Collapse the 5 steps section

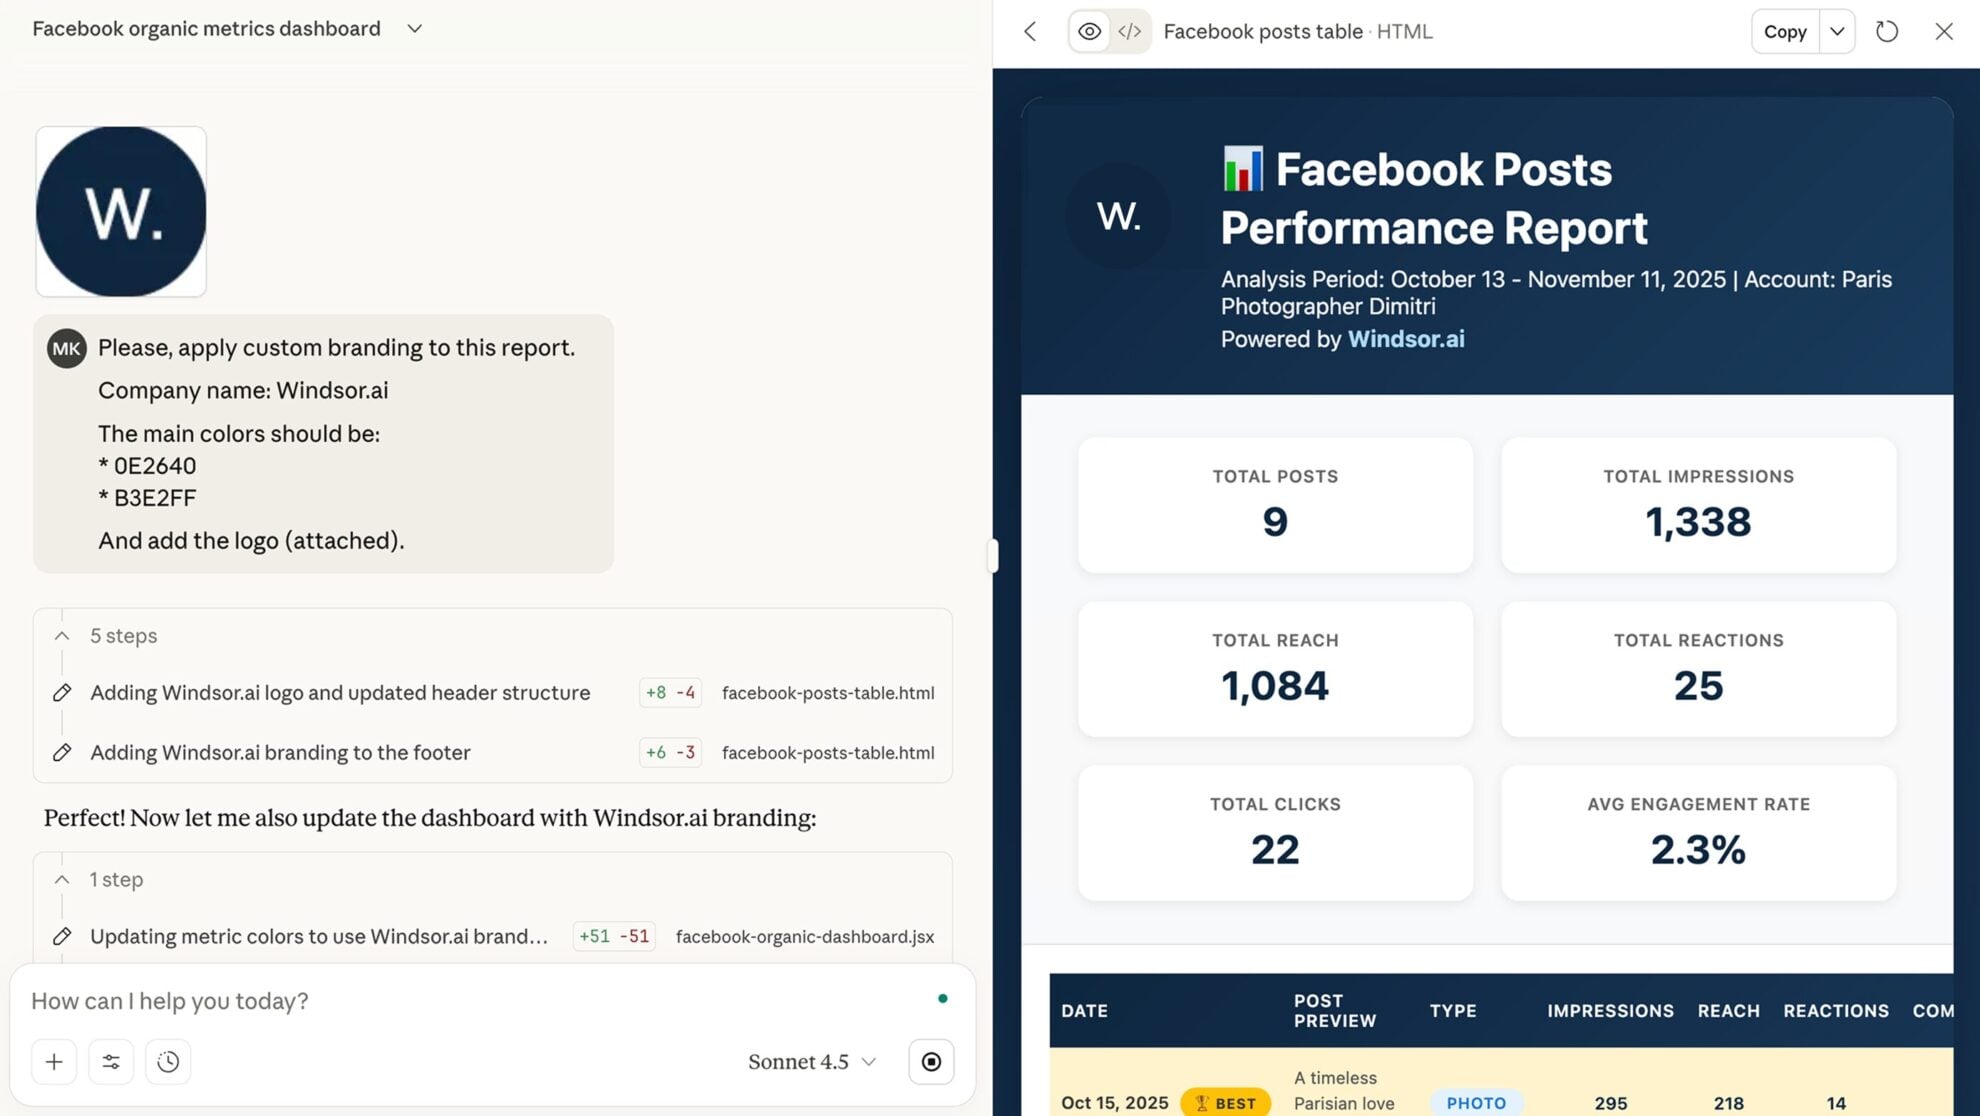[62, 636]
